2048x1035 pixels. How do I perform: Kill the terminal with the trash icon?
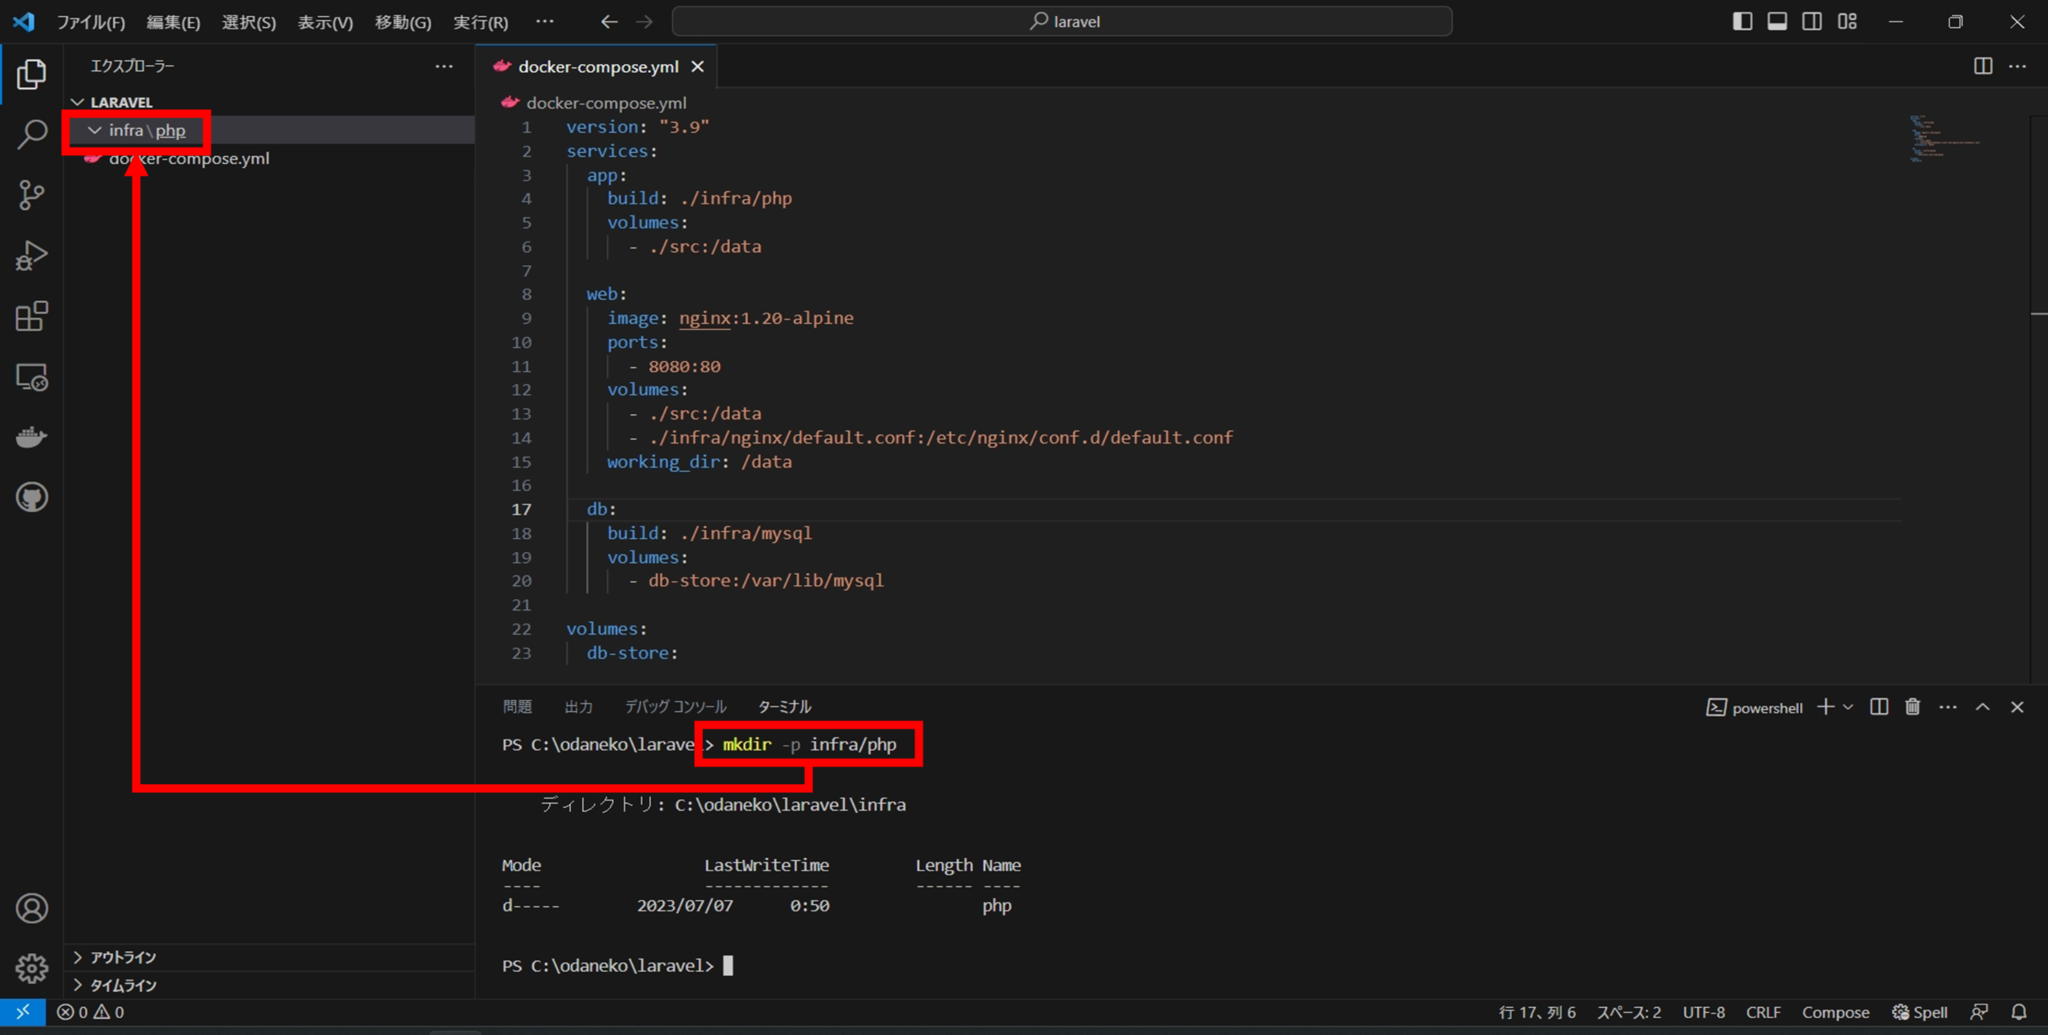[x=1912, y=707]
